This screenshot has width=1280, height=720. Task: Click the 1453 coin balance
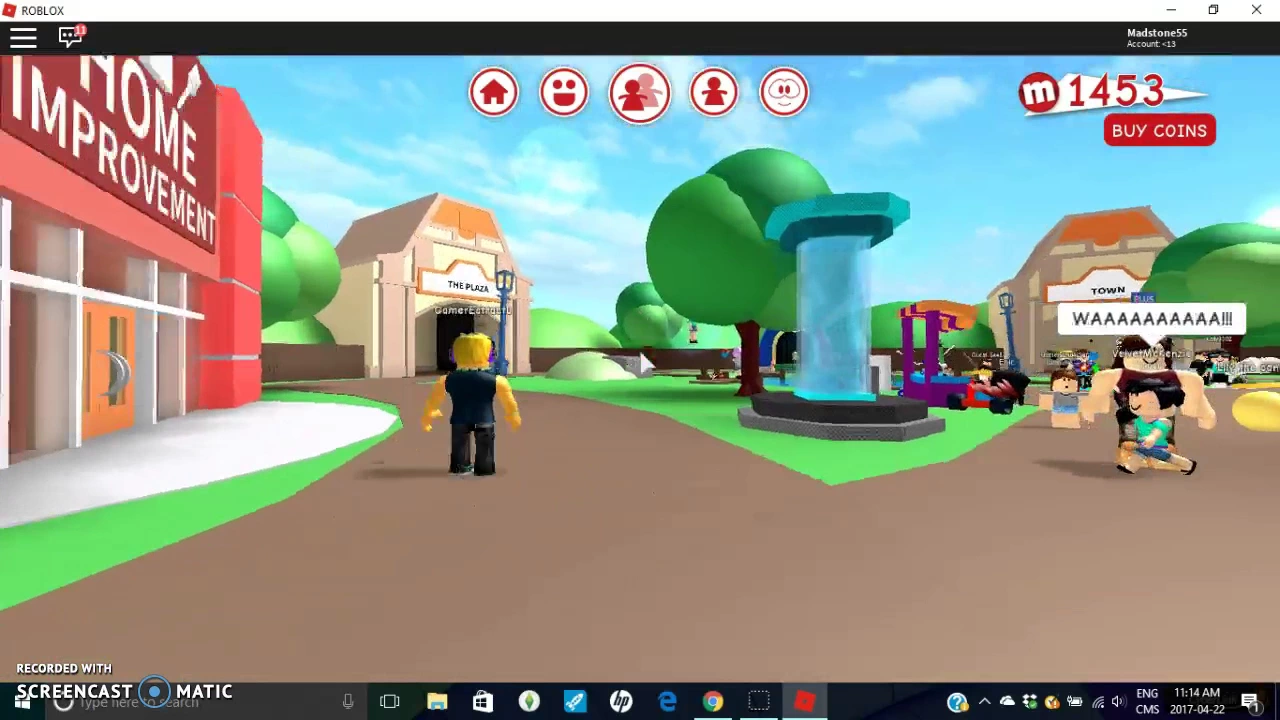[x=1115, y=91]
